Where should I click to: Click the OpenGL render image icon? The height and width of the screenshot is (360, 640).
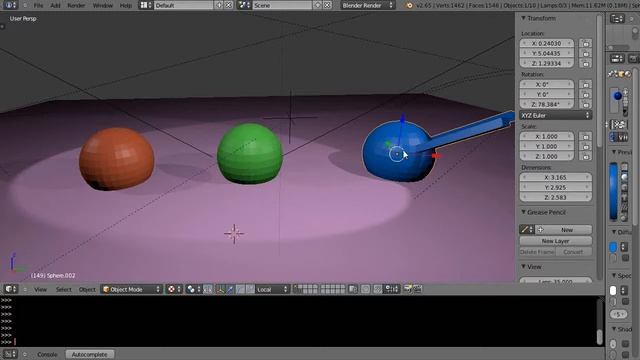tap(407, 289)
